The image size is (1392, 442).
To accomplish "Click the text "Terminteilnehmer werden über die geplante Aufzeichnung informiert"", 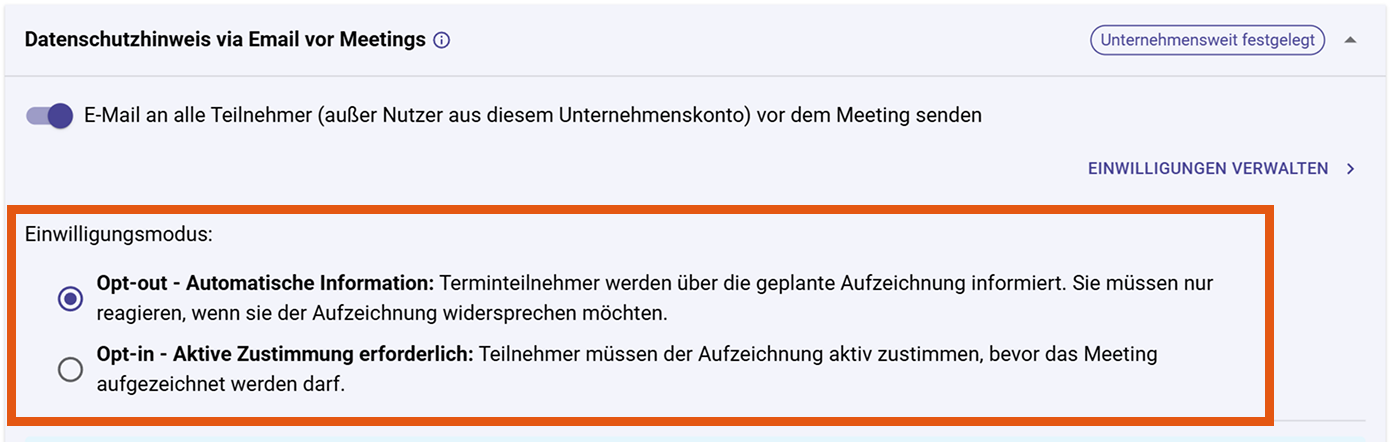I will (750, 283).
